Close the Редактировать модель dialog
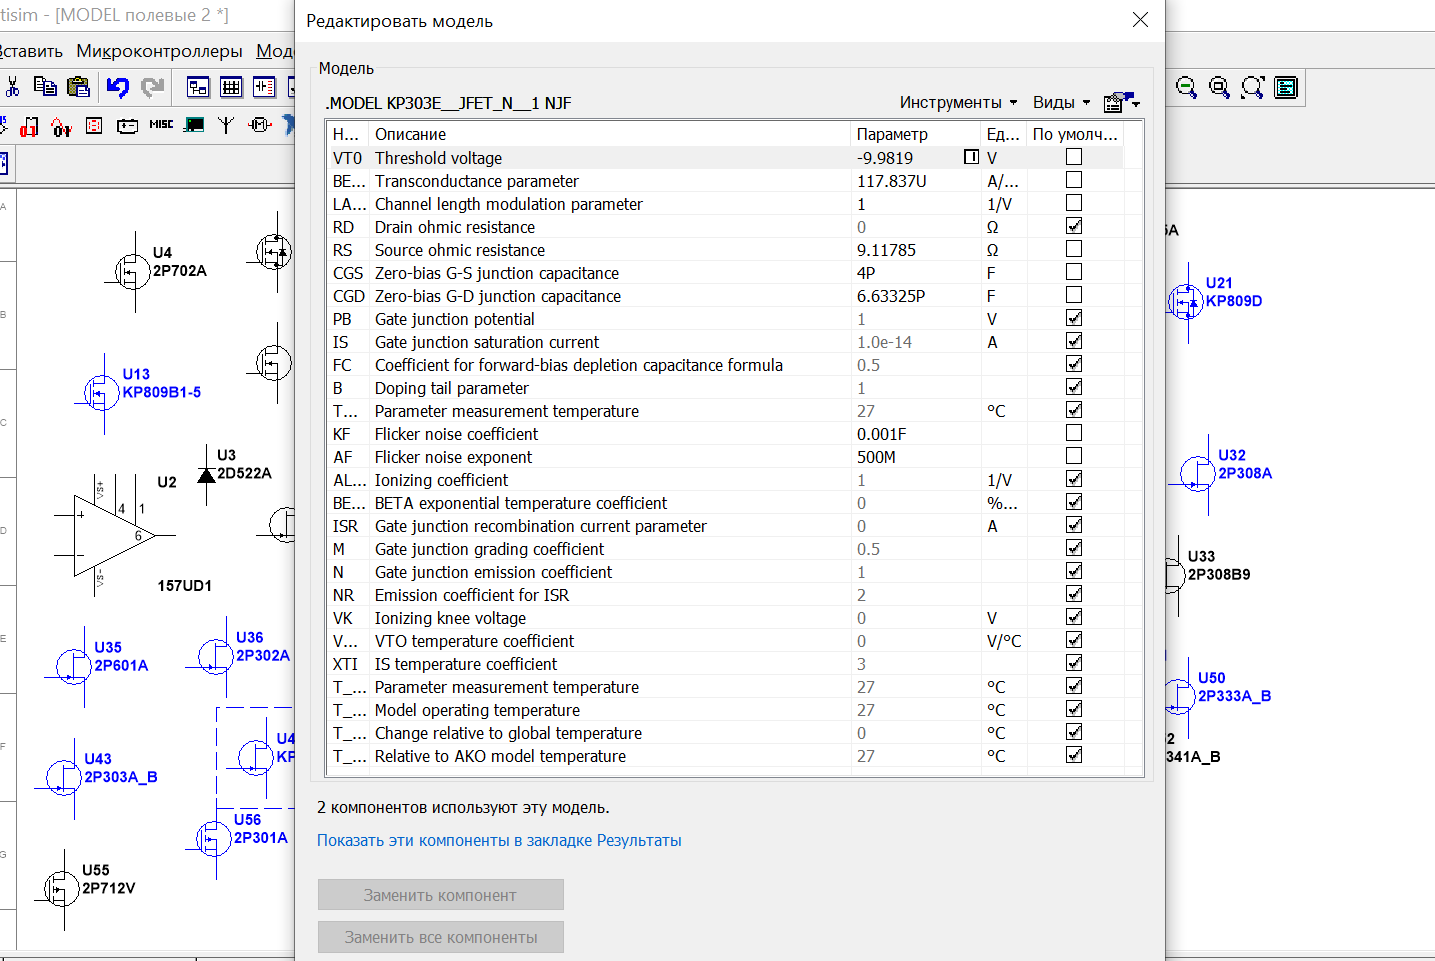The height and width of the screenshot is (961, 1435). tap(1140, 20)
